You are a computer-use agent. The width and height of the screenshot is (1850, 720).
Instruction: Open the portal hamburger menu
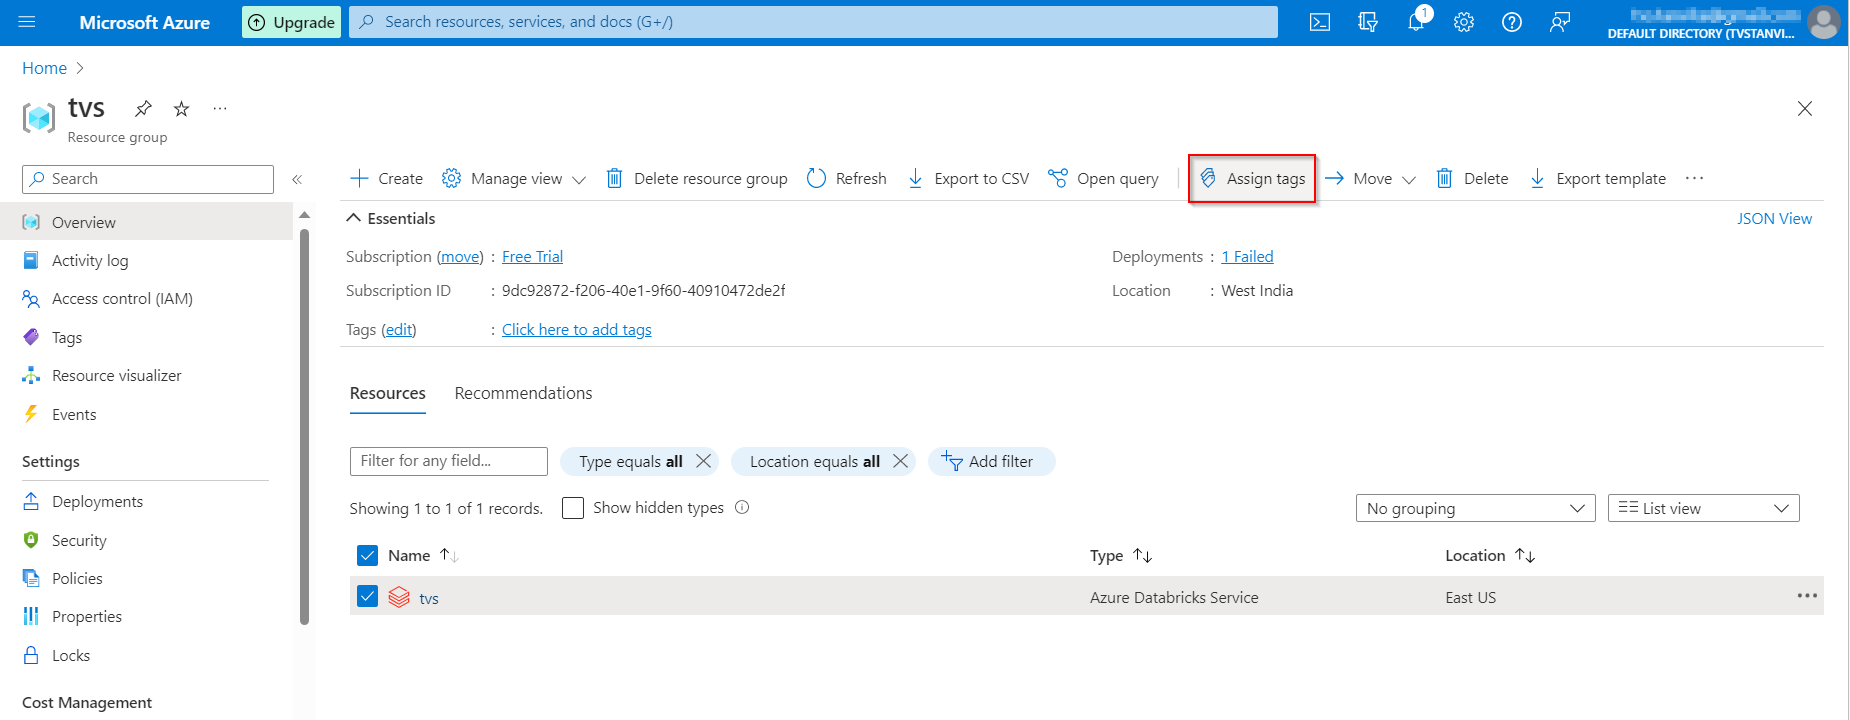pos(27,22)
